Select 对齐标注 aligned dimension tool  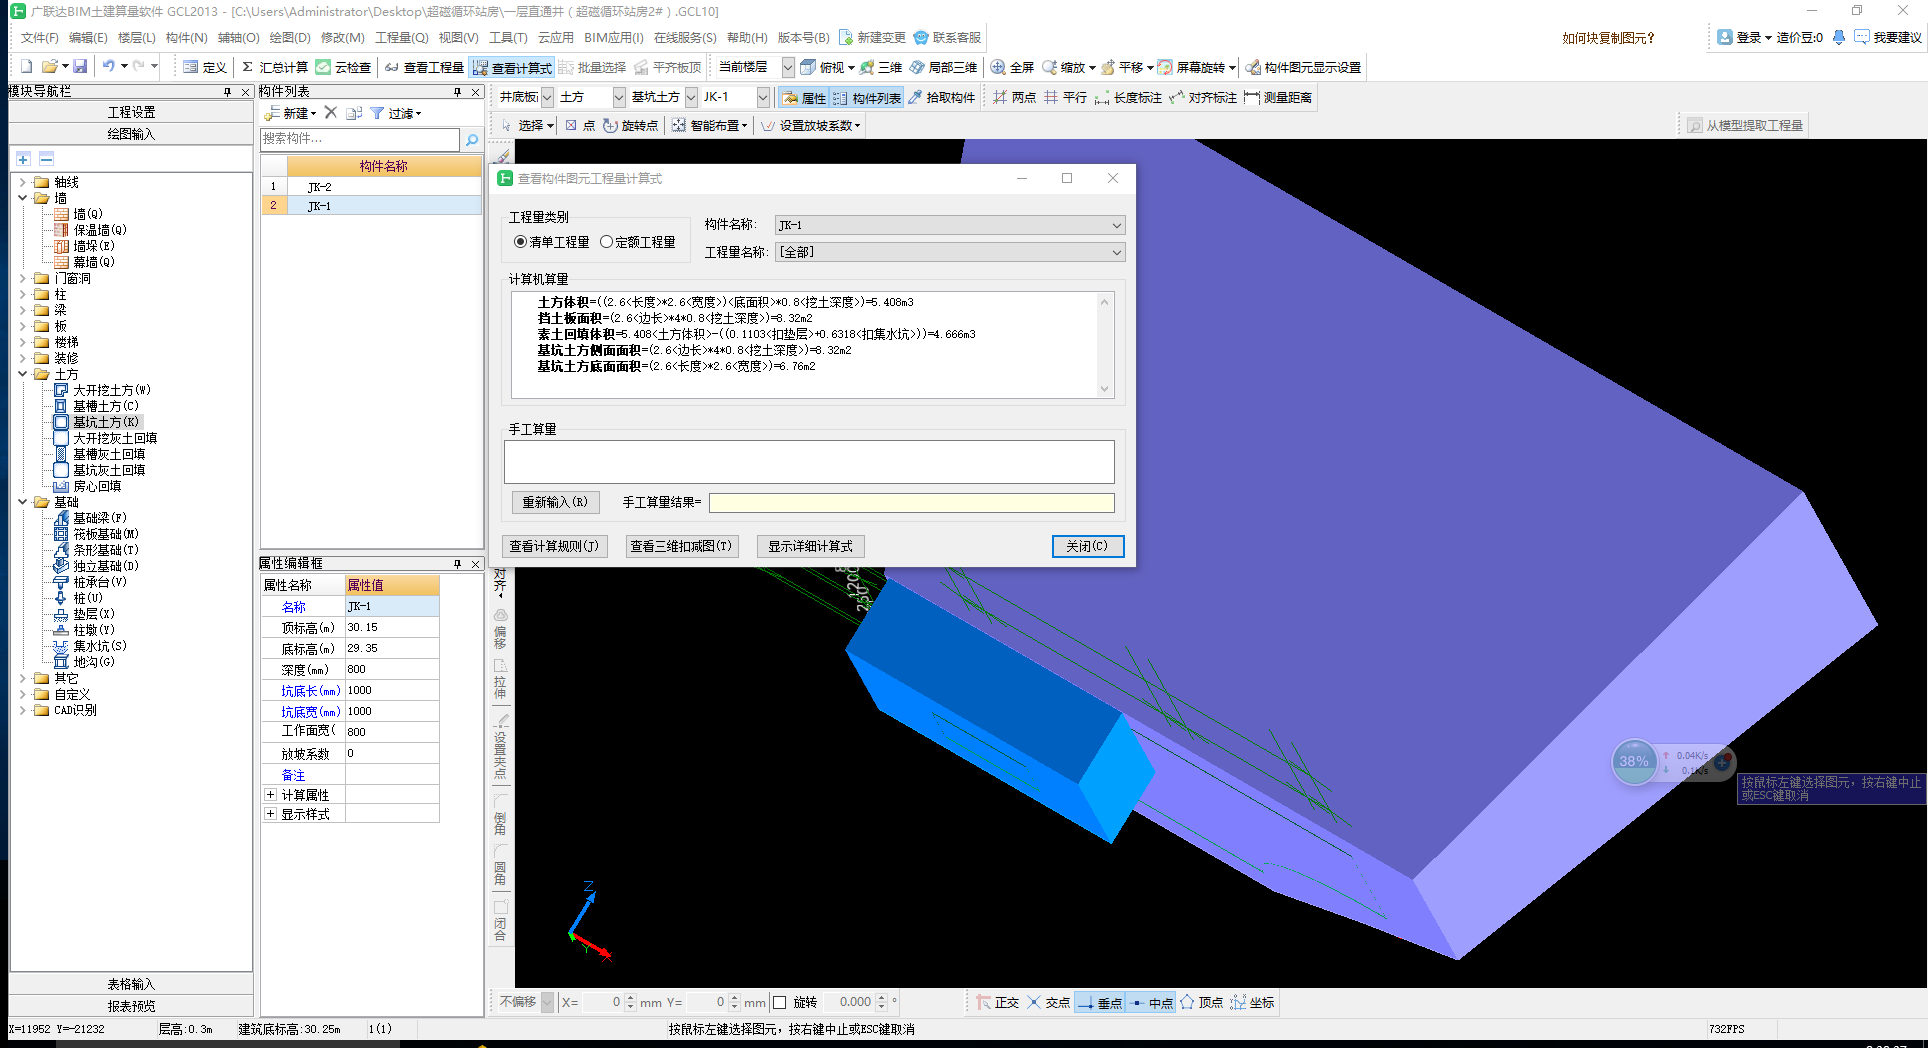tap(1203, 97)
